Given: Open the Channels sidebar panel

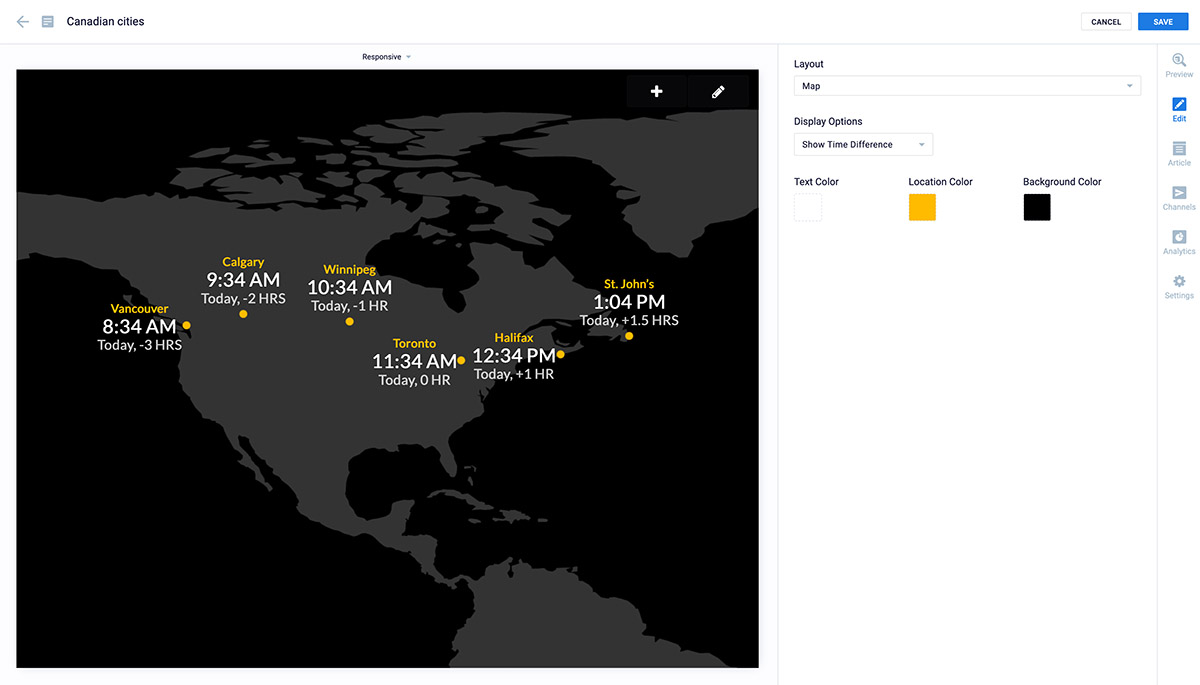Looking at the screenshot, I should tap(1179, 198).
